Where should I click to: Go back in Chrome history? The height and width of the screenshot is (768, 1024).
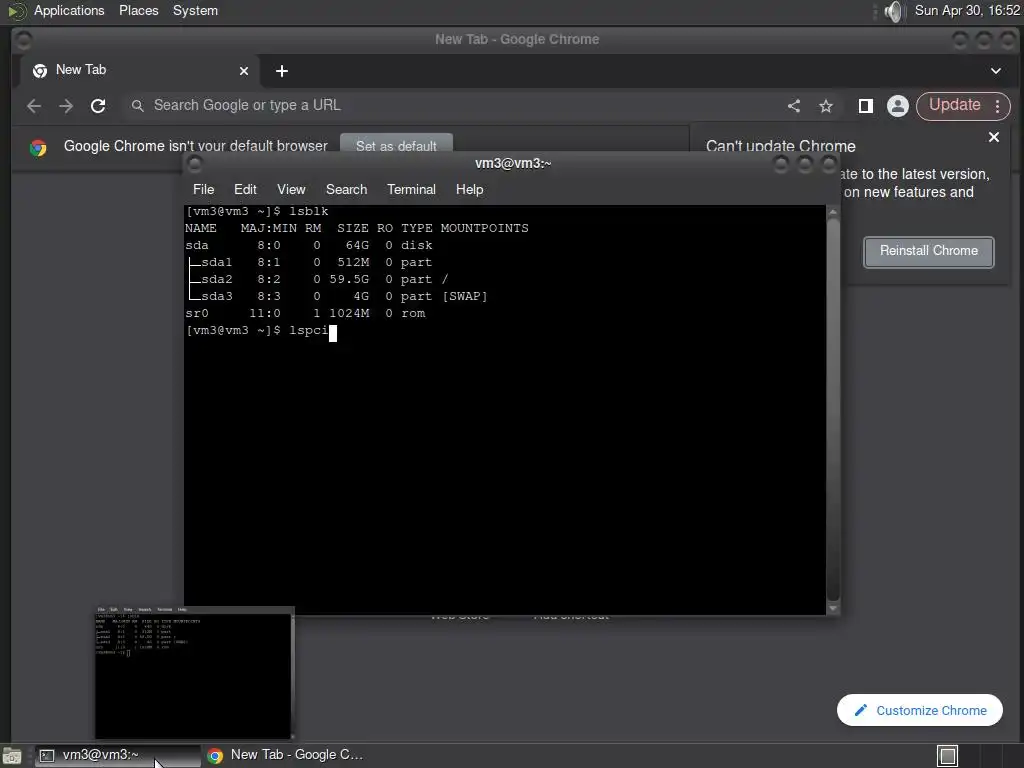click(34, 106)
